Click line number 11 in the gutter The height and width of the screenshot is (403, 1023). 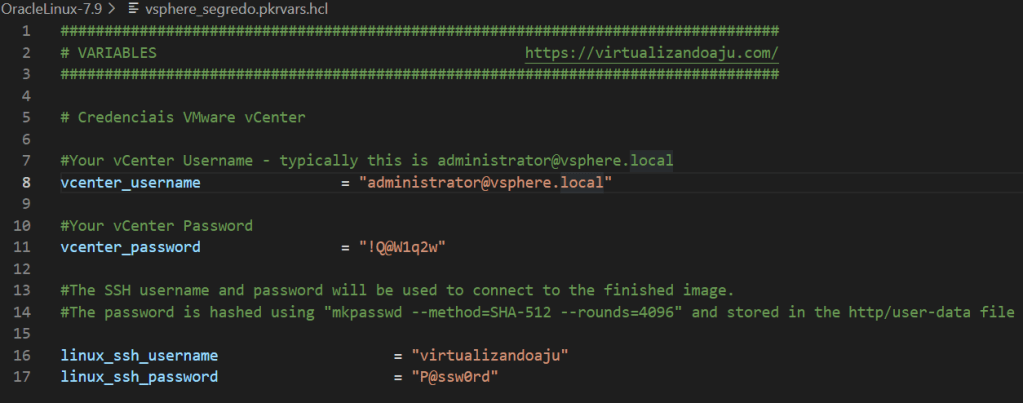coord(24,247)
